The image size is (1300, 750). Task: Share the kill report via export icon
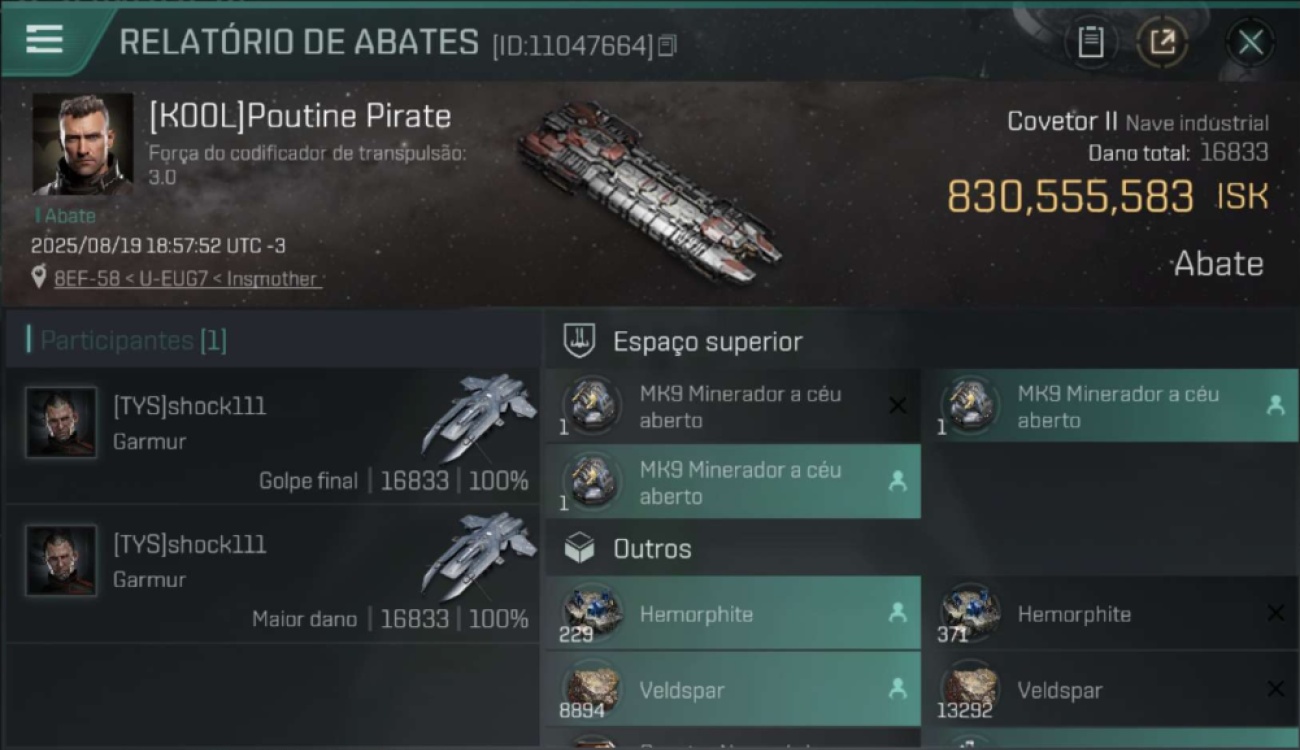(1162, 42)
